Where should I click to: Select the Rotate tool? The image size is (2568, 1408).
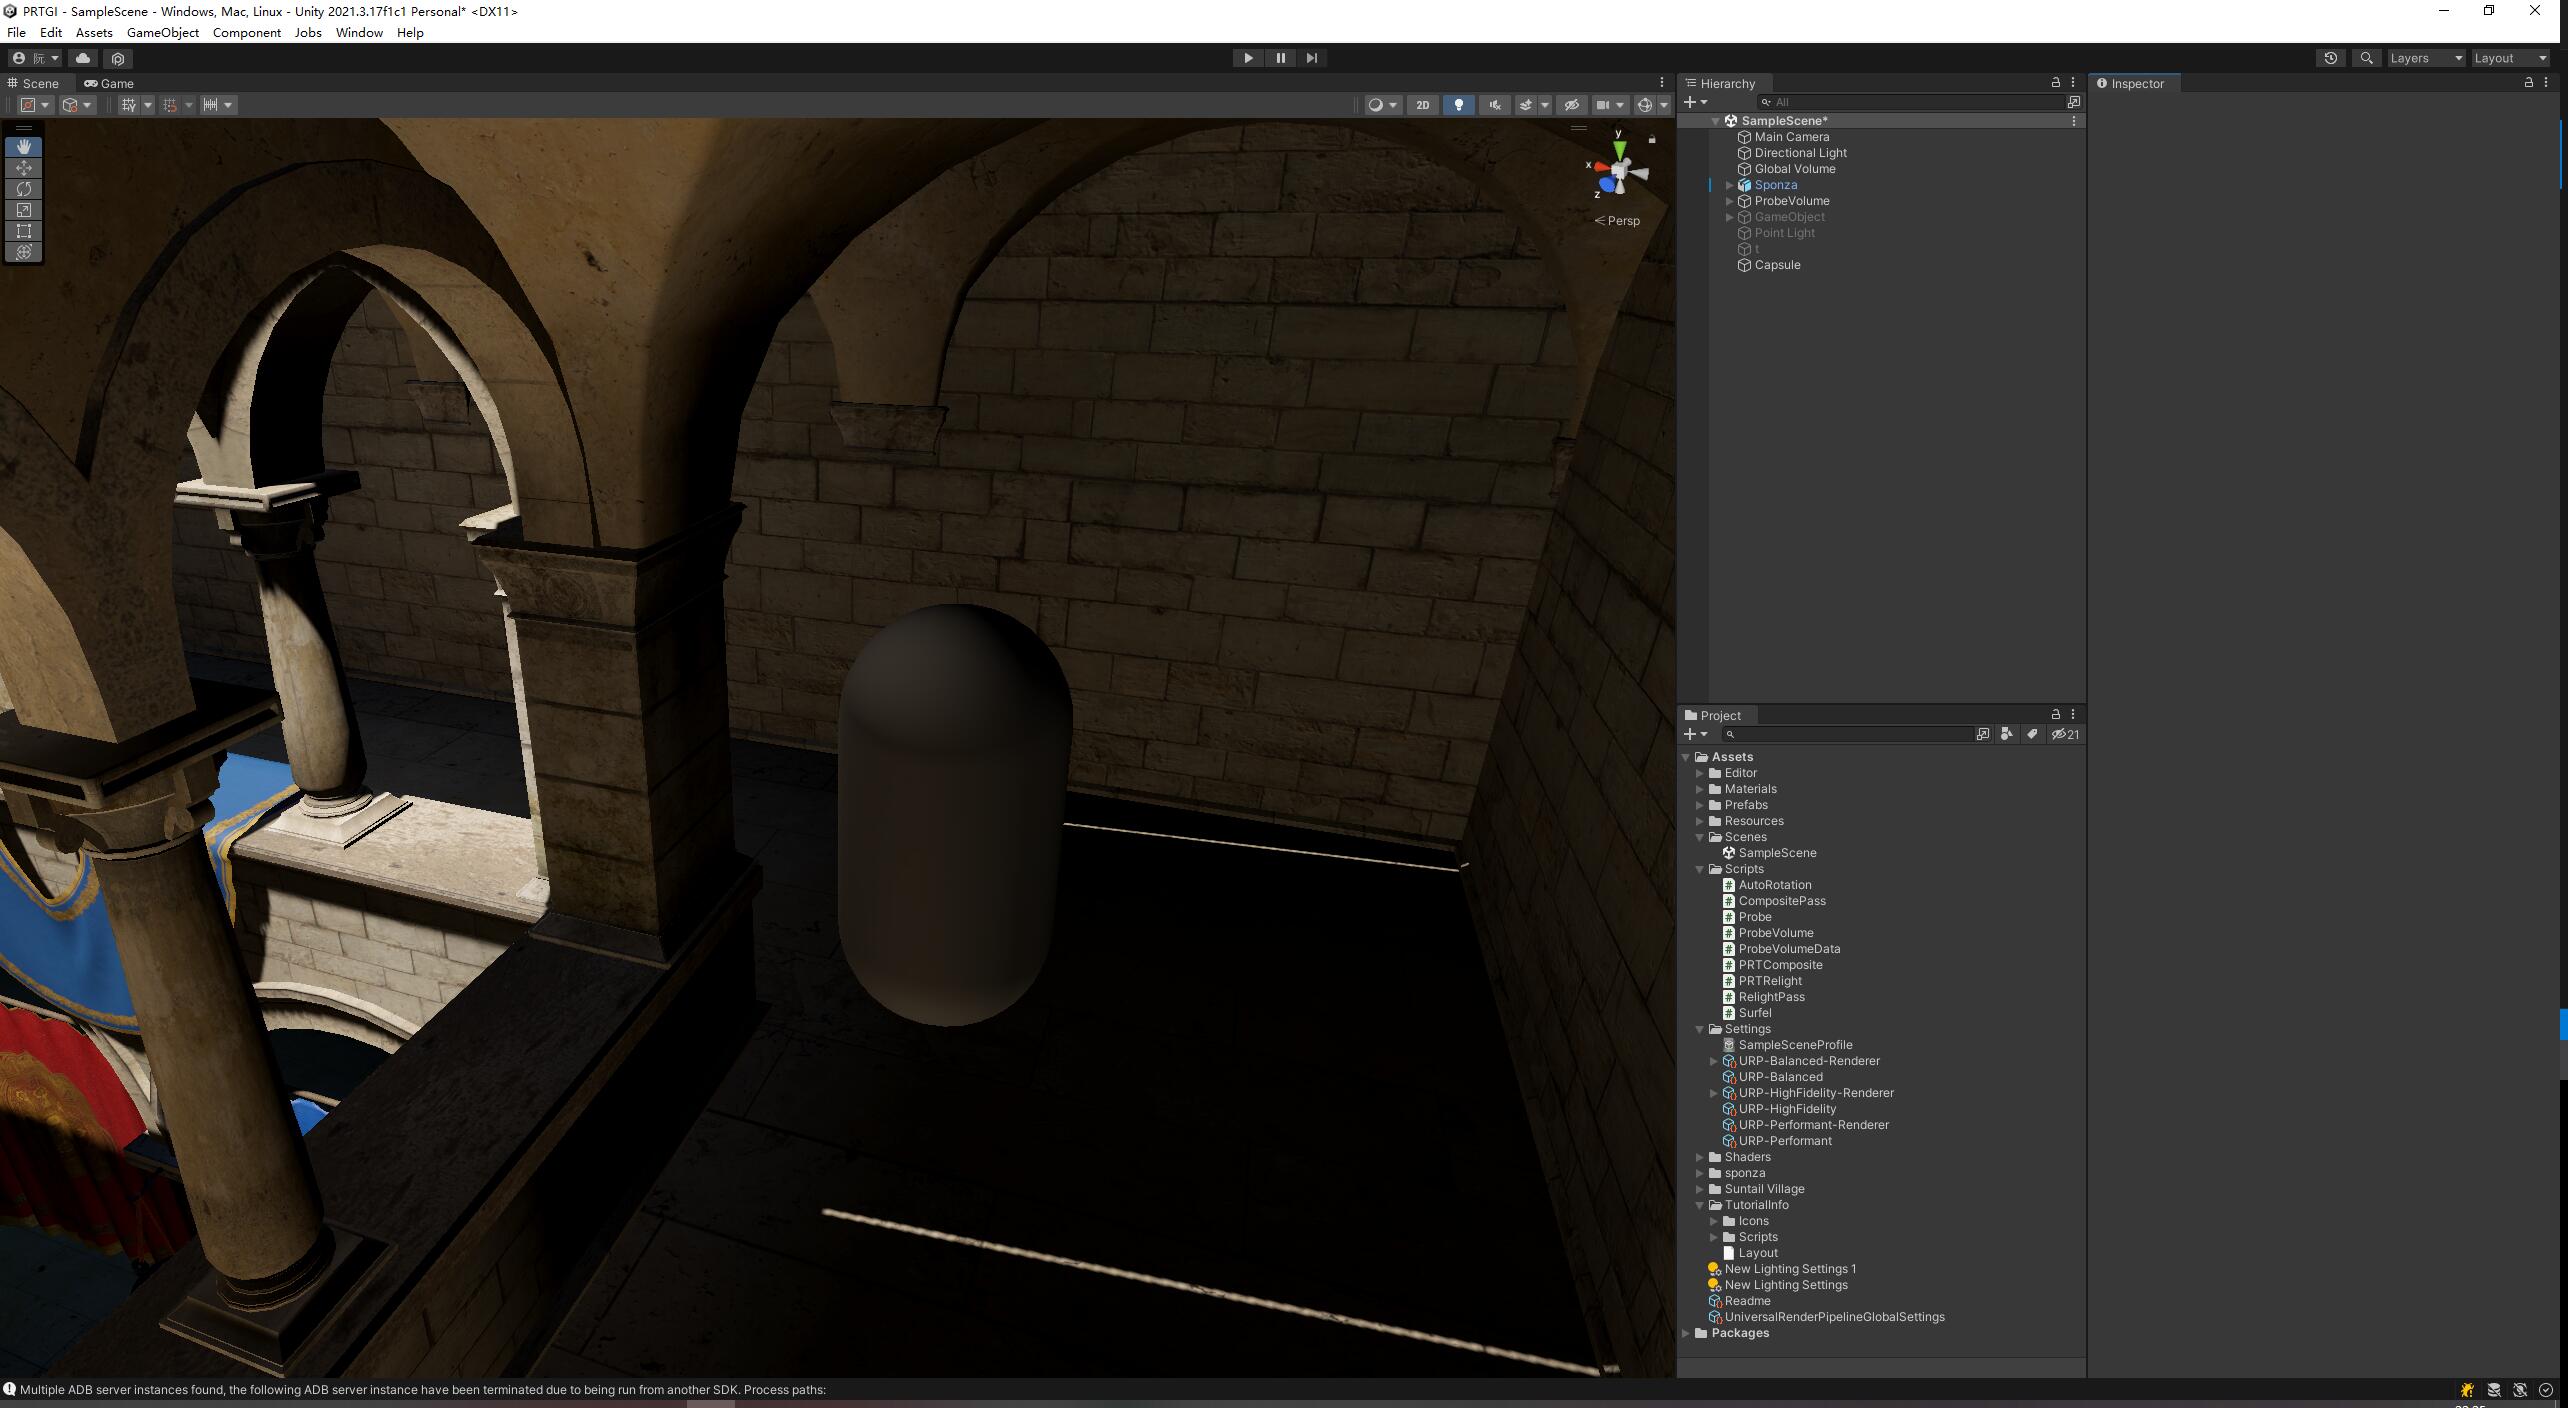pos(24,189)
